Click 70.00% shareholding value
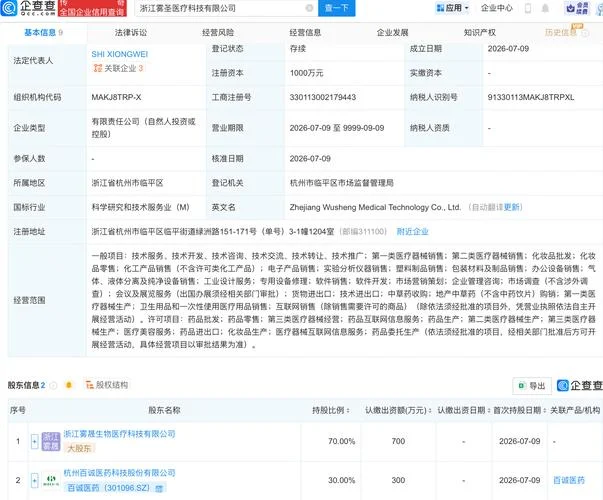Image resolution: width=603 pixels, height=500 pixels. tap(341, 442)
